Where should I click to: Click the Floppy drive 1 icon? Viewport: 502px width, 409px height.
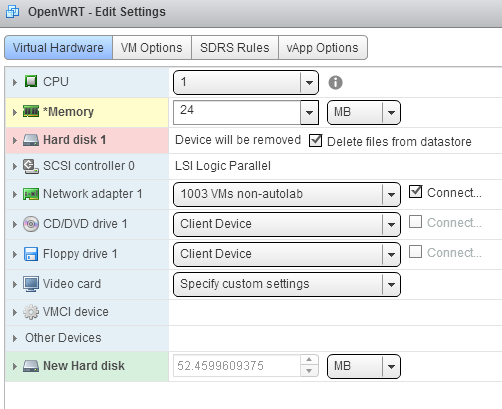[x=31, y=254]
